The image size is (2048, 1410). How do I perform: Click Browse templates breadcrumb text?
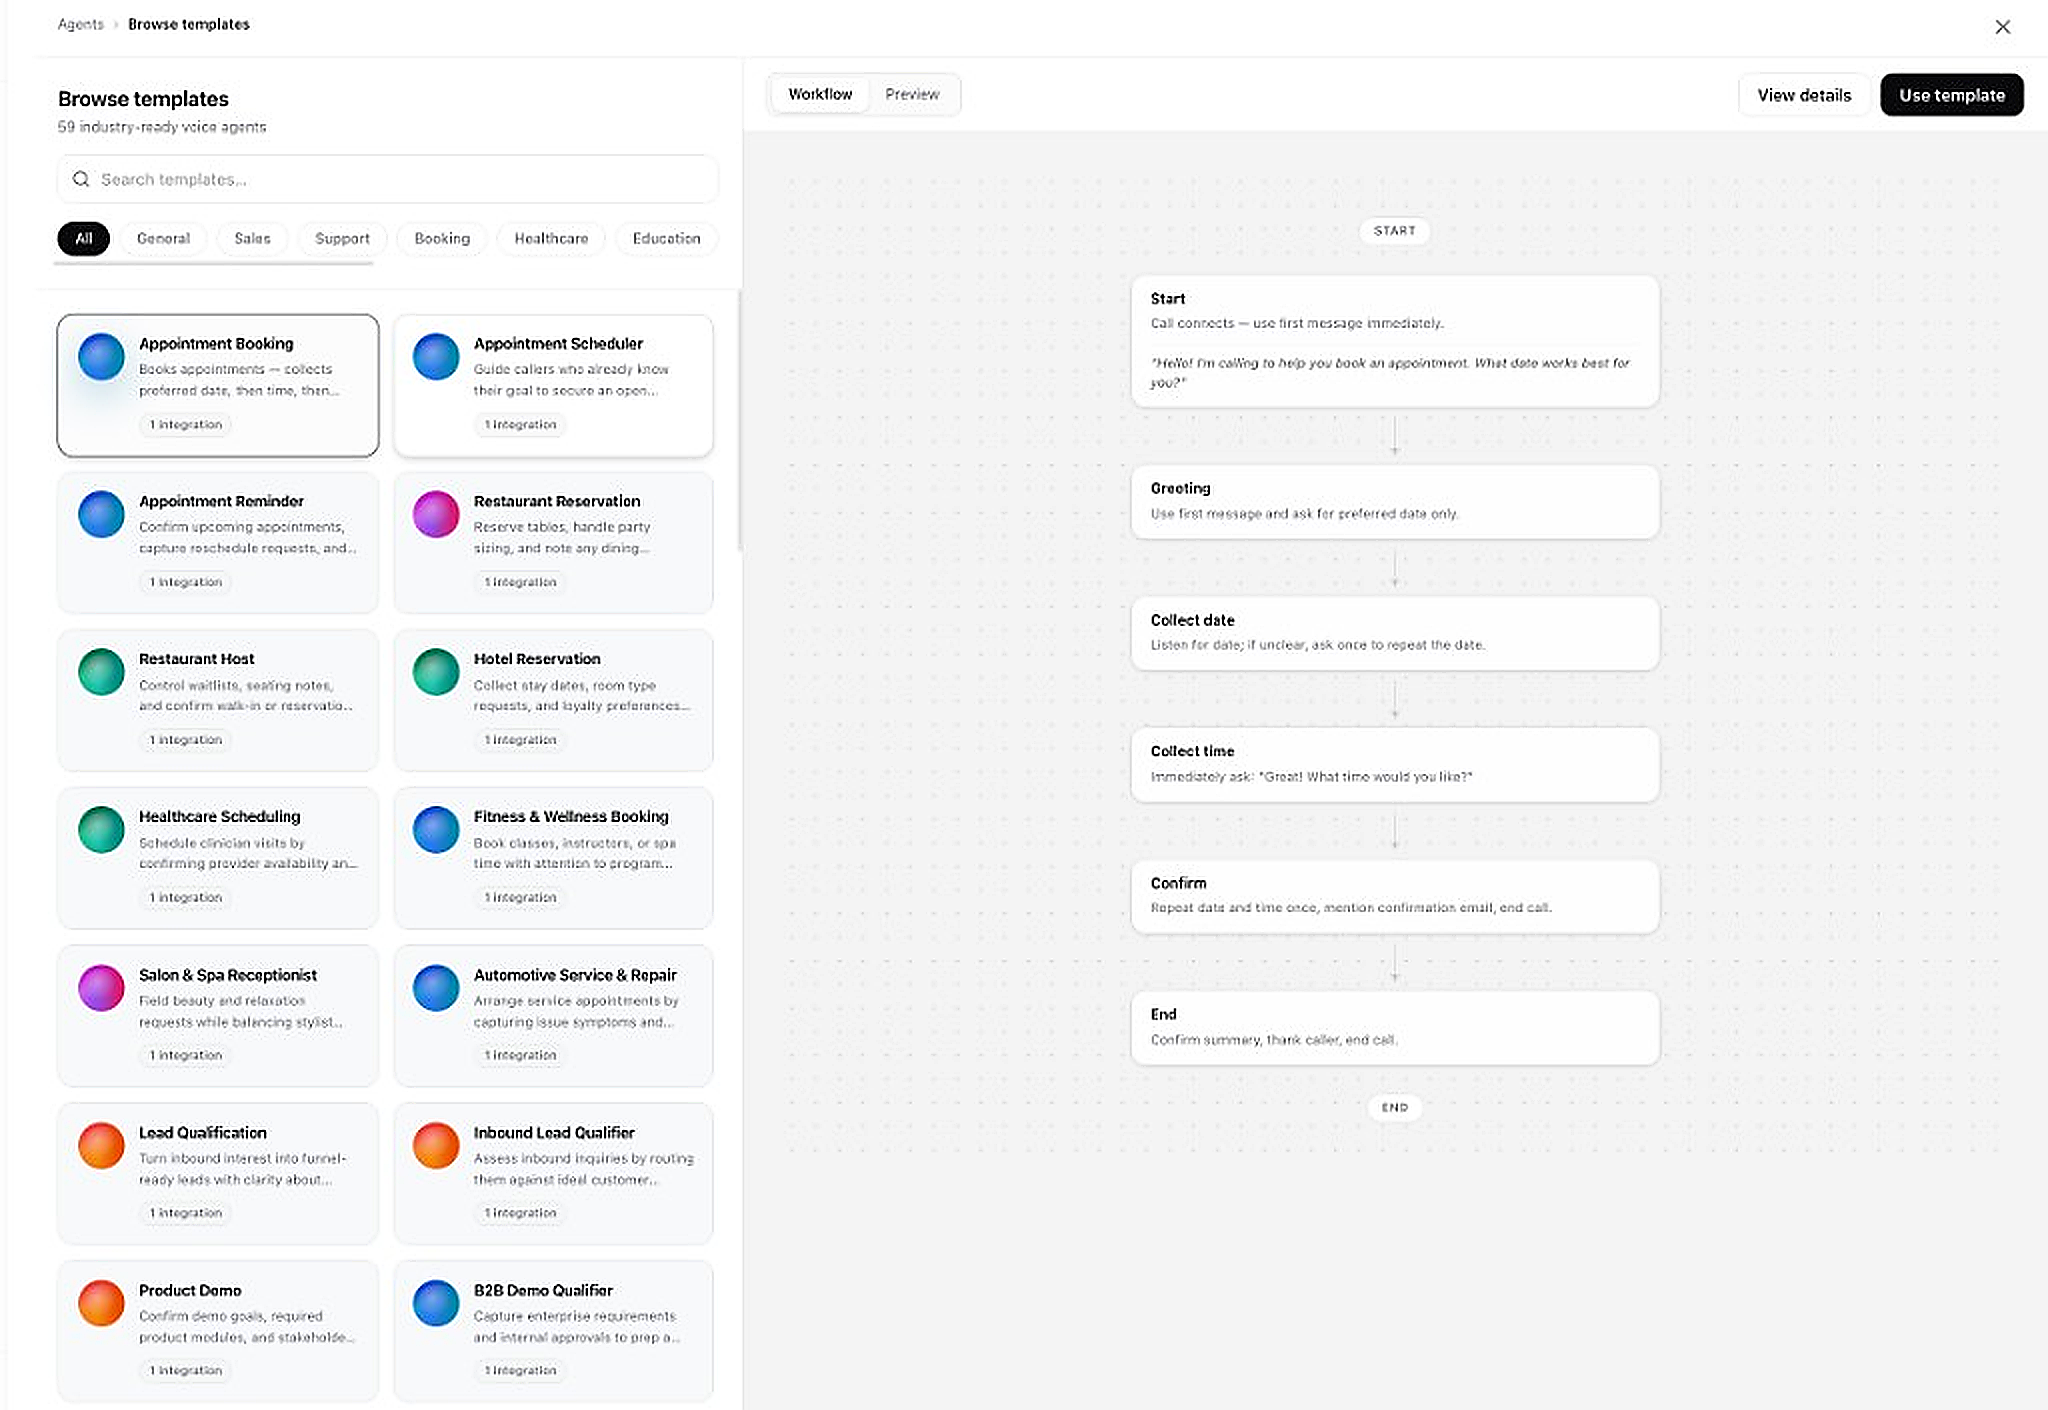click(x=189, y=24)
